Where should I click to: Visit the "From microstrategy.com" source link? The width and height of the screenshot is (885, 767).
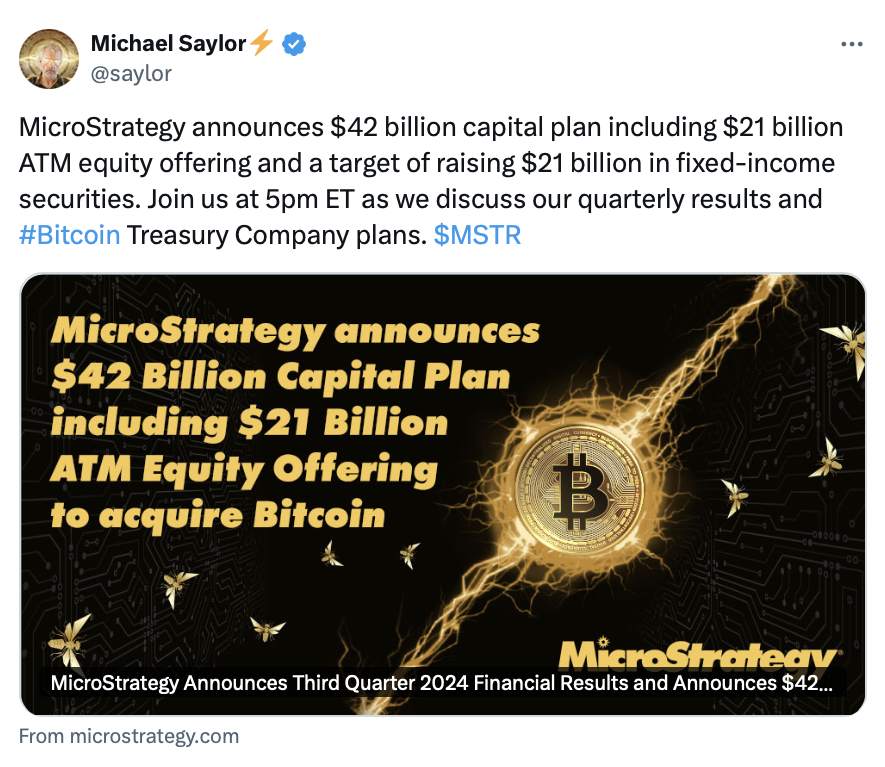pos(129,737)
